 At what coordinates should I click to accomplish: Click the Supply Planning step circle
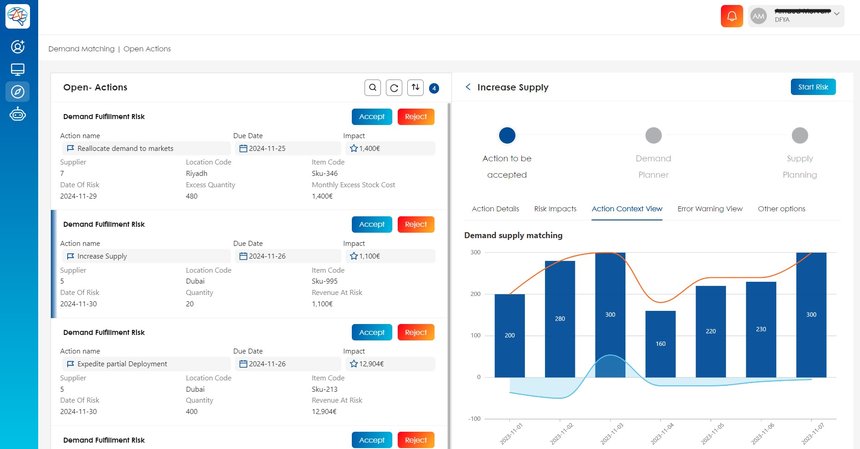click(x=800, y=135)
